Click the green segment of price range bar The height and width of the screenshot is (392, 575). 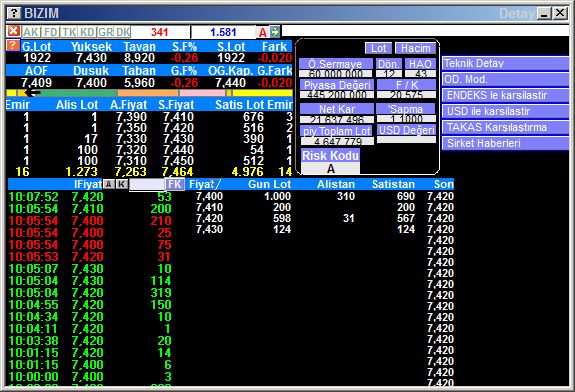[x=78, y=93]
